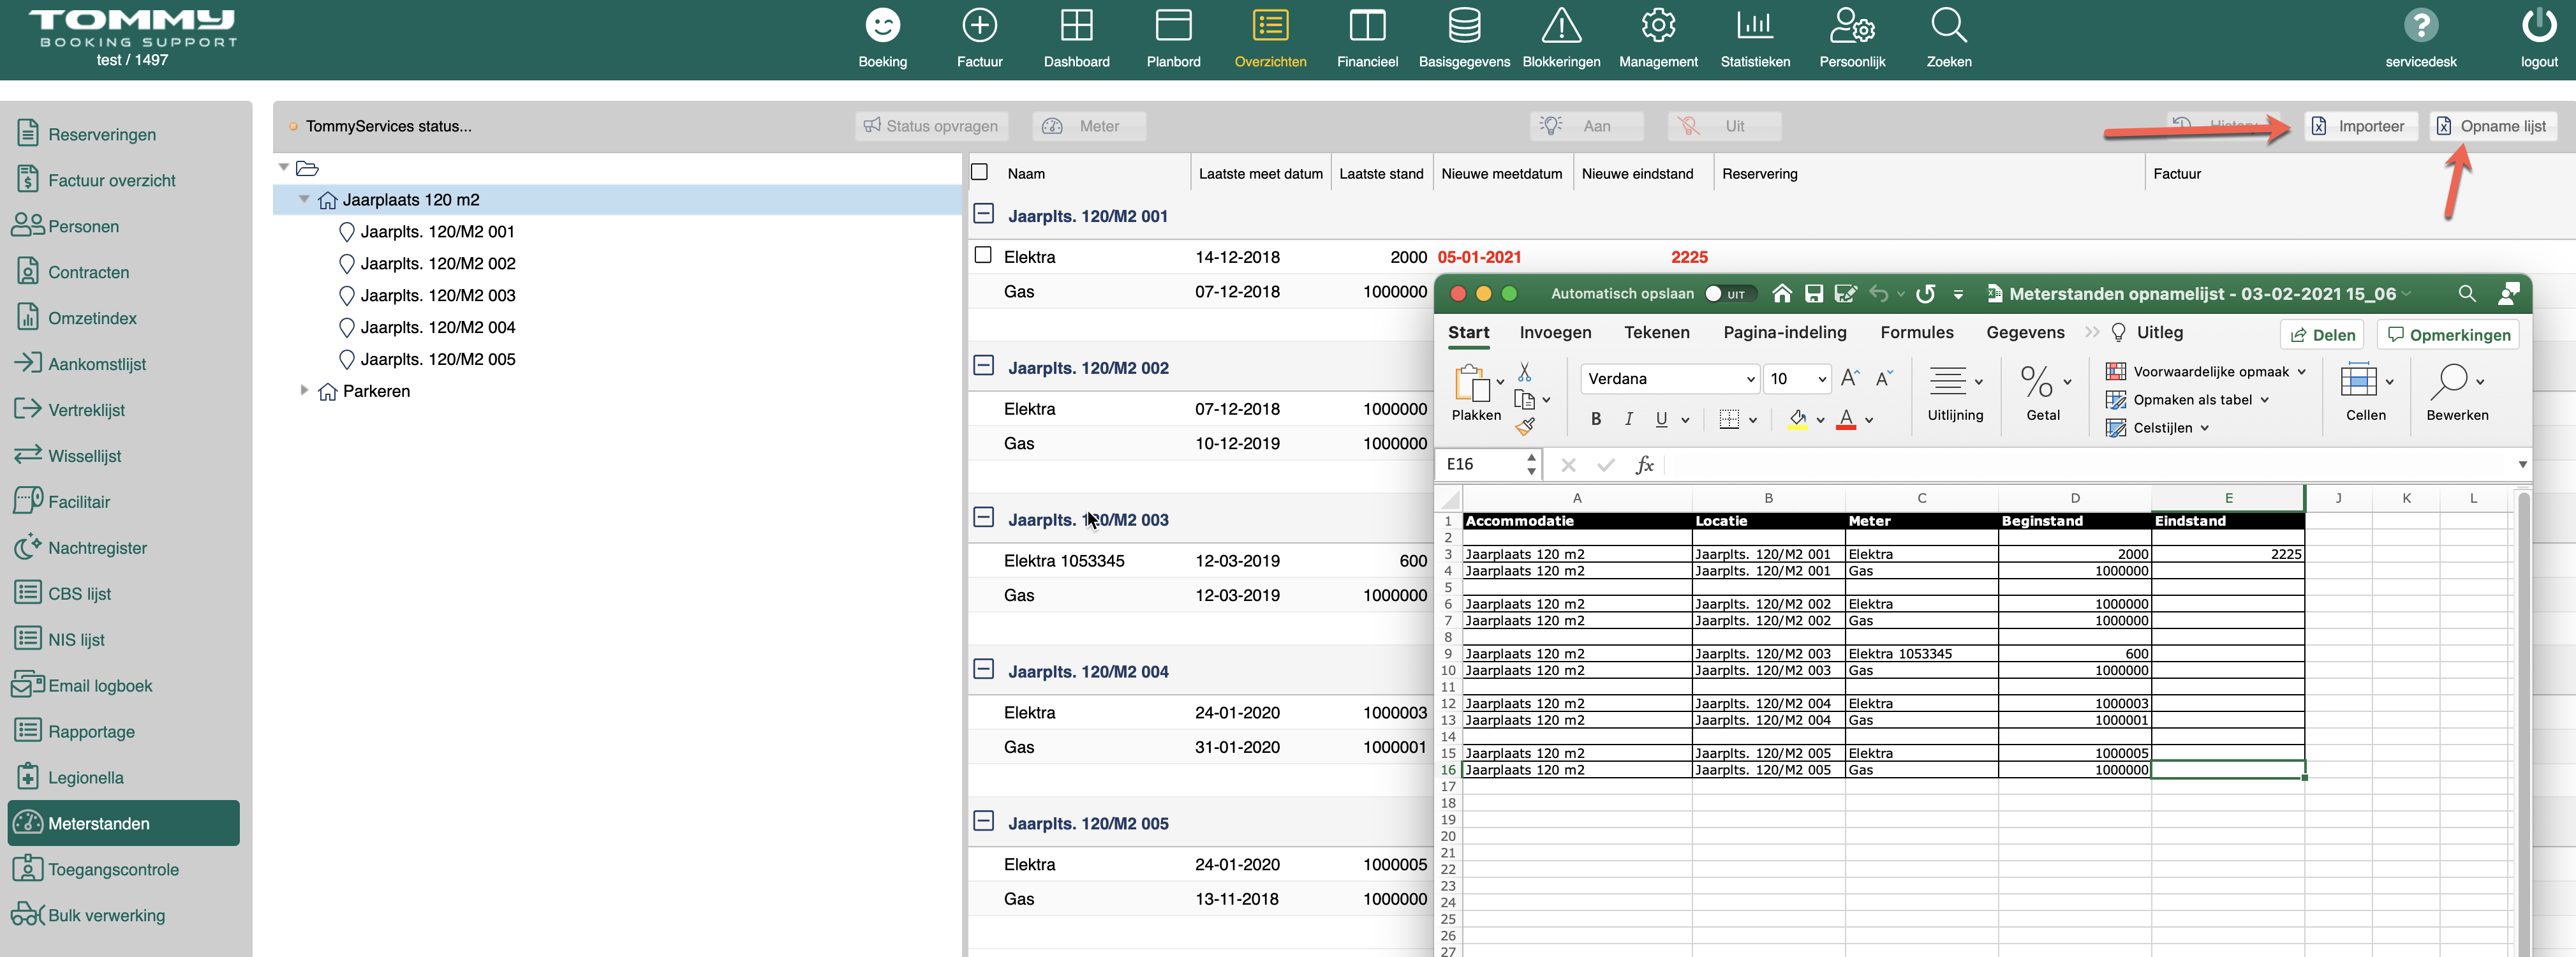Collapse the Jaarplts. 120/M2 004 group
The width and height of the screenshot is (2576, 957).
pyautogui.click(x=984, y=670)
